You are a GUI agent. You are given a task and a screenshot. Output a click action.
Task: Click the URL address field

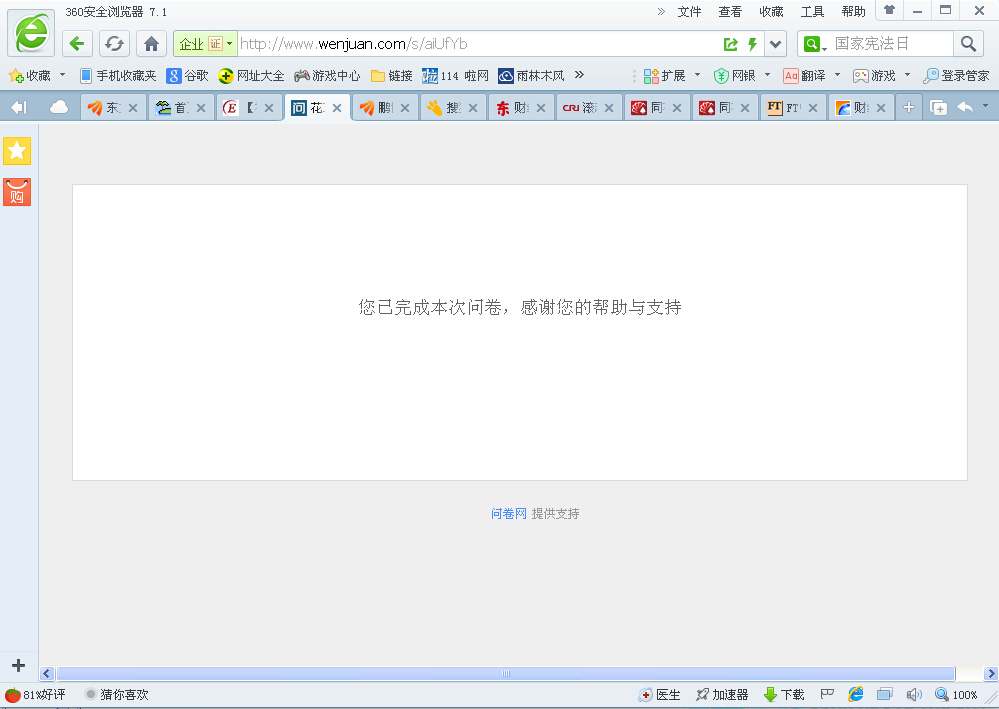[x=478, y=44]
